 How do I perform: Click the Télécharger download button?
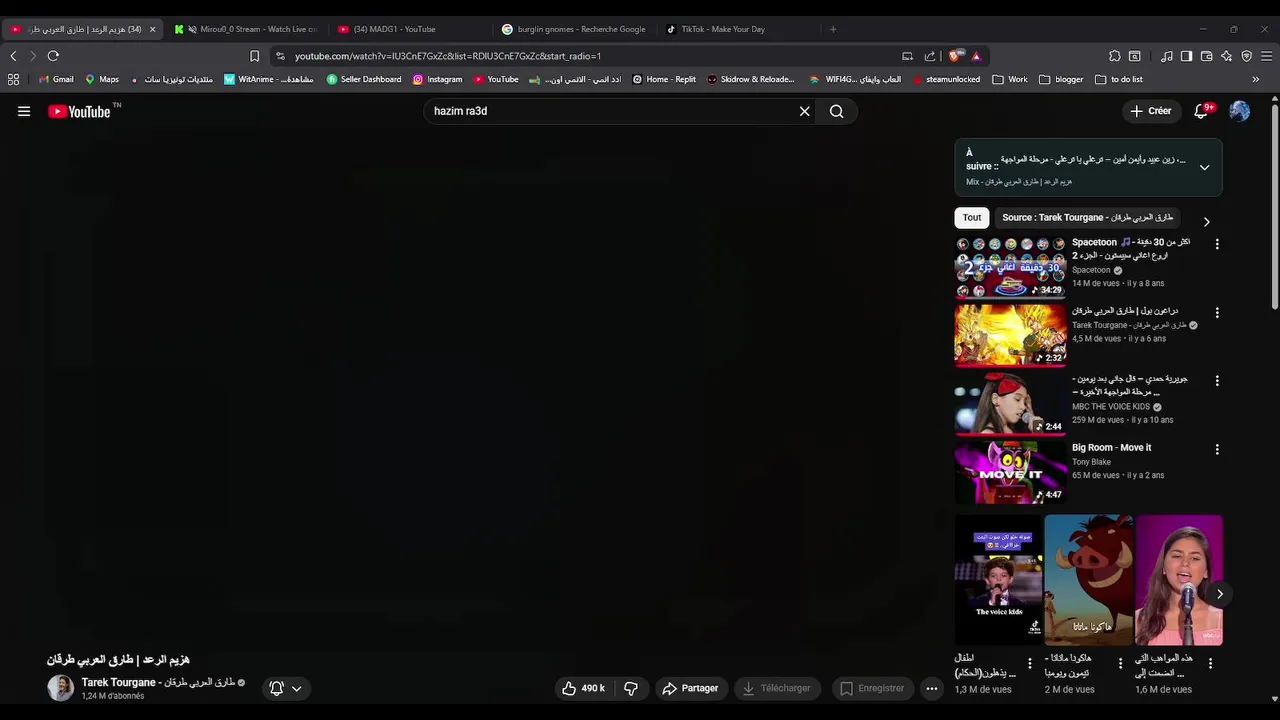point(777,688)
